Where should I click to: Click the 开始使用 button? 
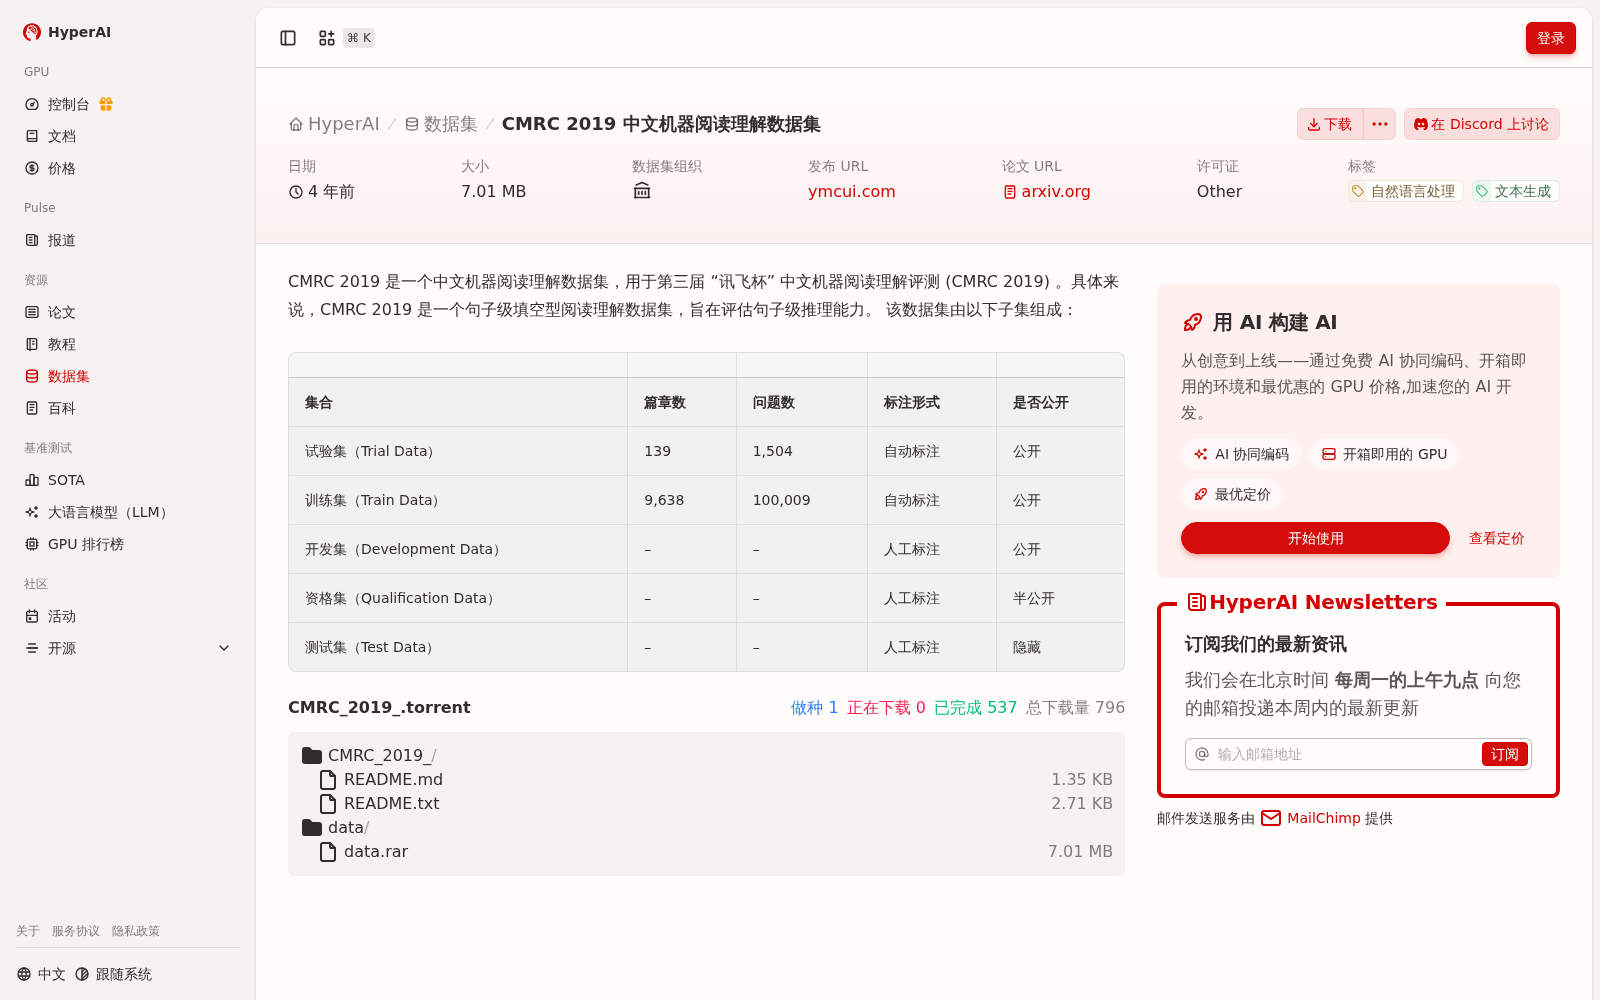[1315, 538]
